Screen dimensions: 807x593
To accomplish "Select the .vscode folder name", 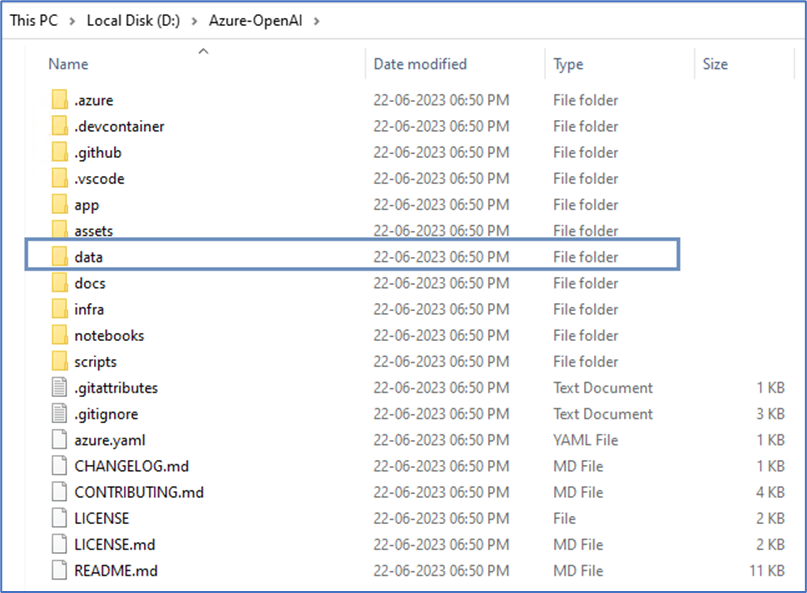I will coord(99,179).
